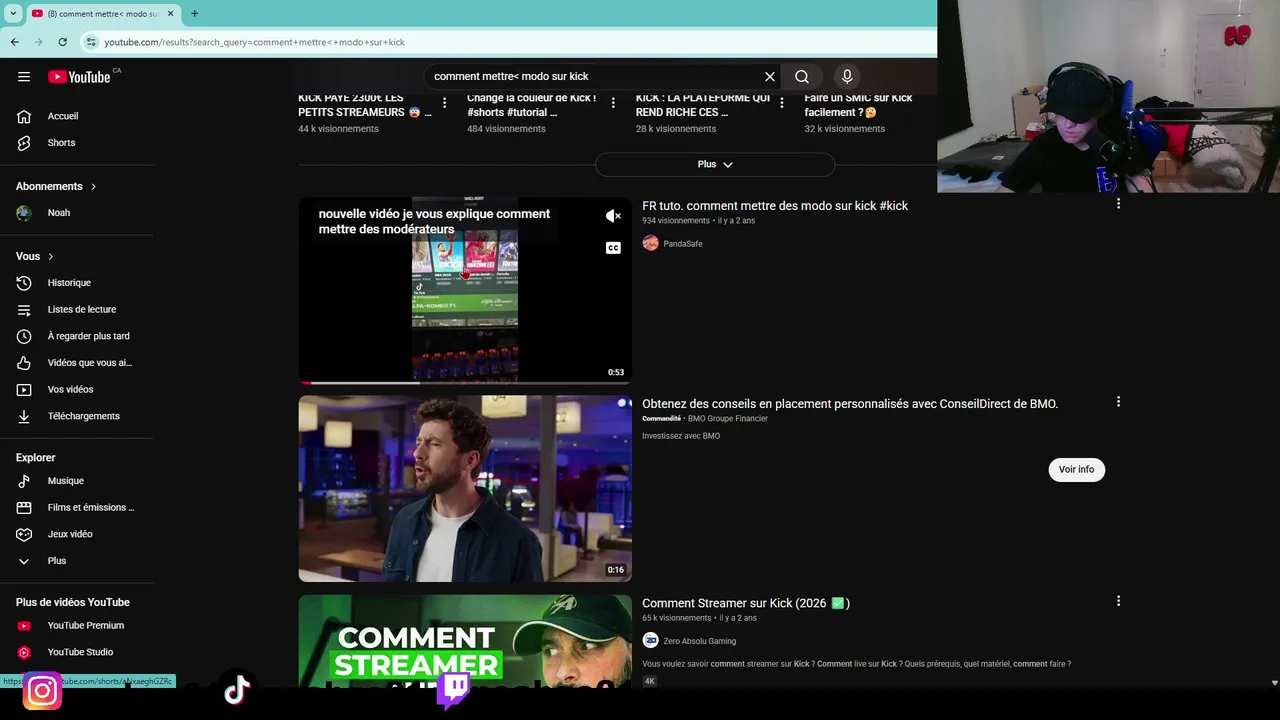Click the browser forward arrow

(38, 42)
